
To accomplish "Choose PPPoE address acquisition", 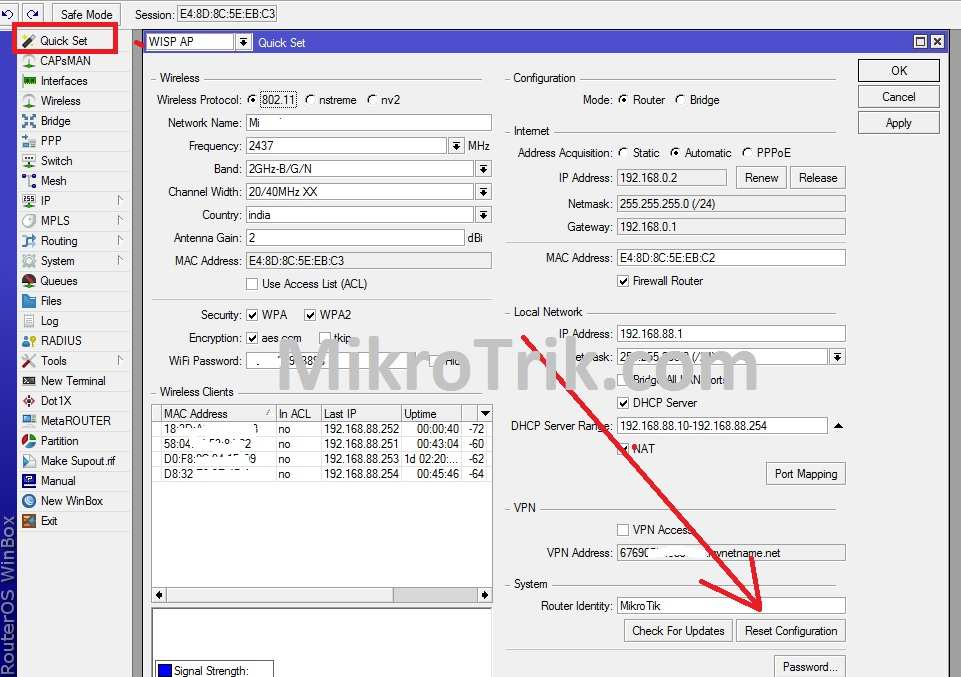I will (747, 153).
